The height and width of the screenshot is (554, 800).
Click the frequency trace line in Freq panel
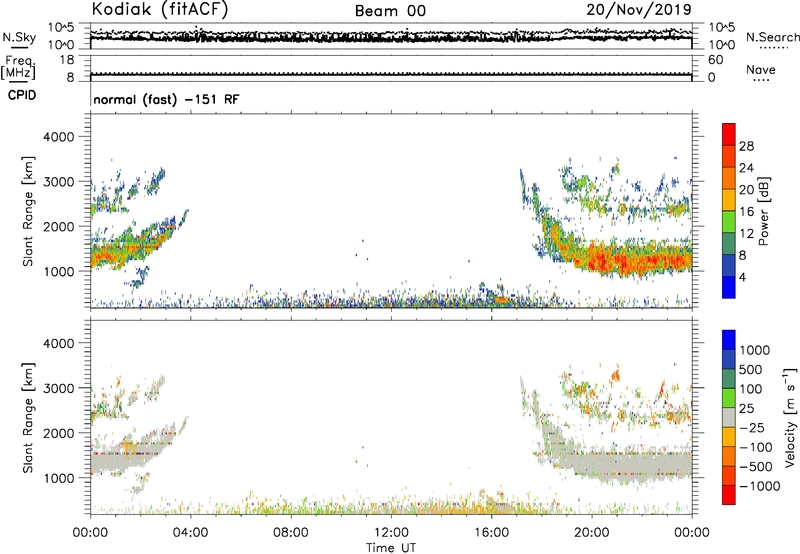click(x=391, y=74)
